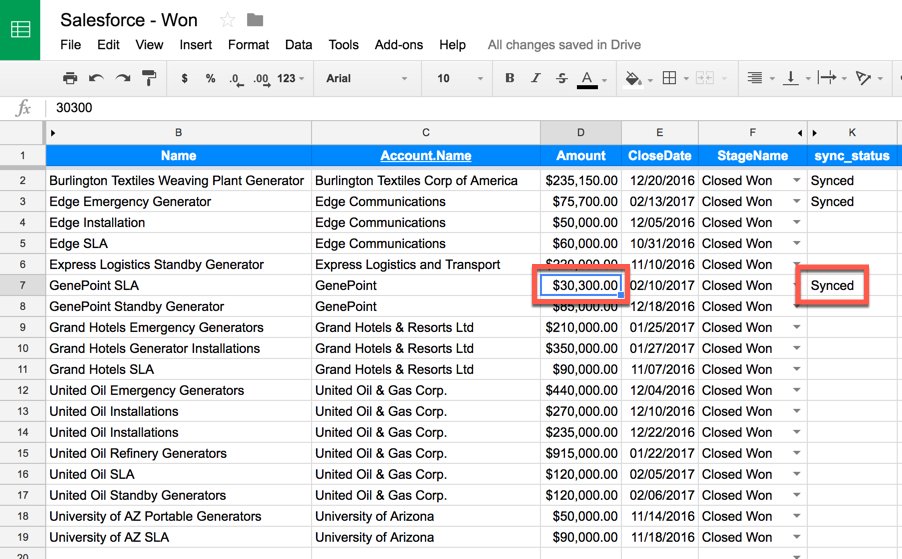The image size is (902, 559).
Task: Click Synced cell in GenePoint SLA row
Action: [x=852, y=285]
